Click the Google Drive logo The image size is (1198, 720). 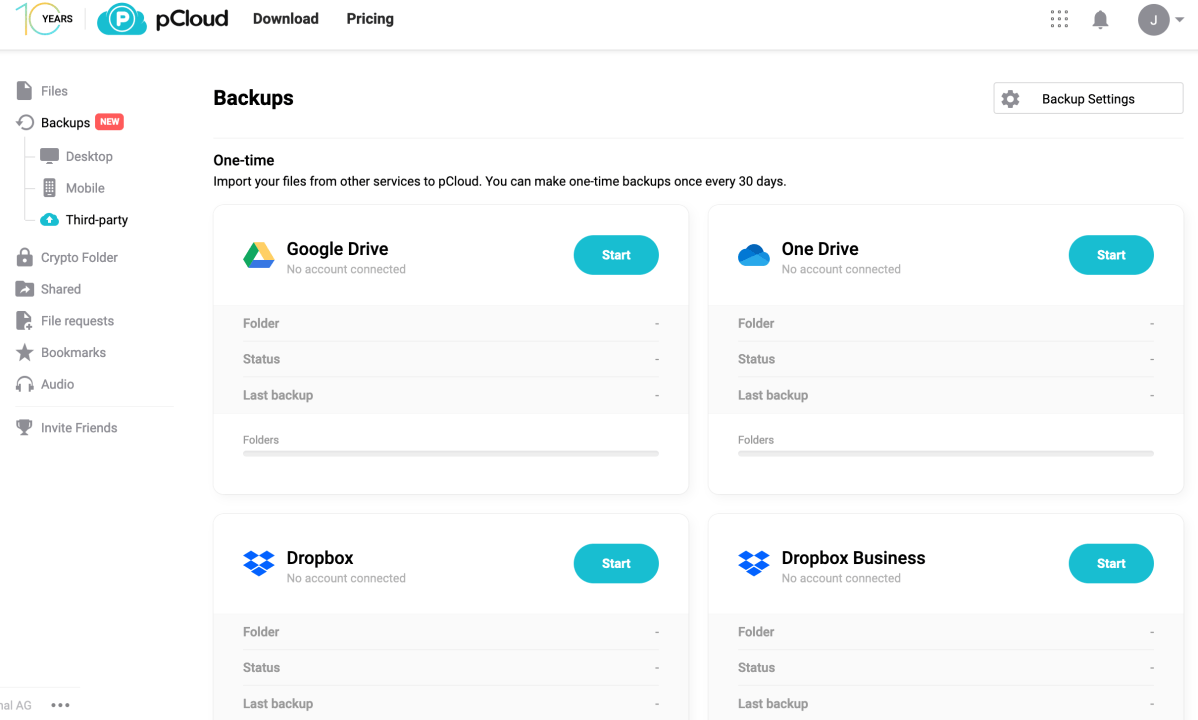pyautogui.click(x=258, y=255)
